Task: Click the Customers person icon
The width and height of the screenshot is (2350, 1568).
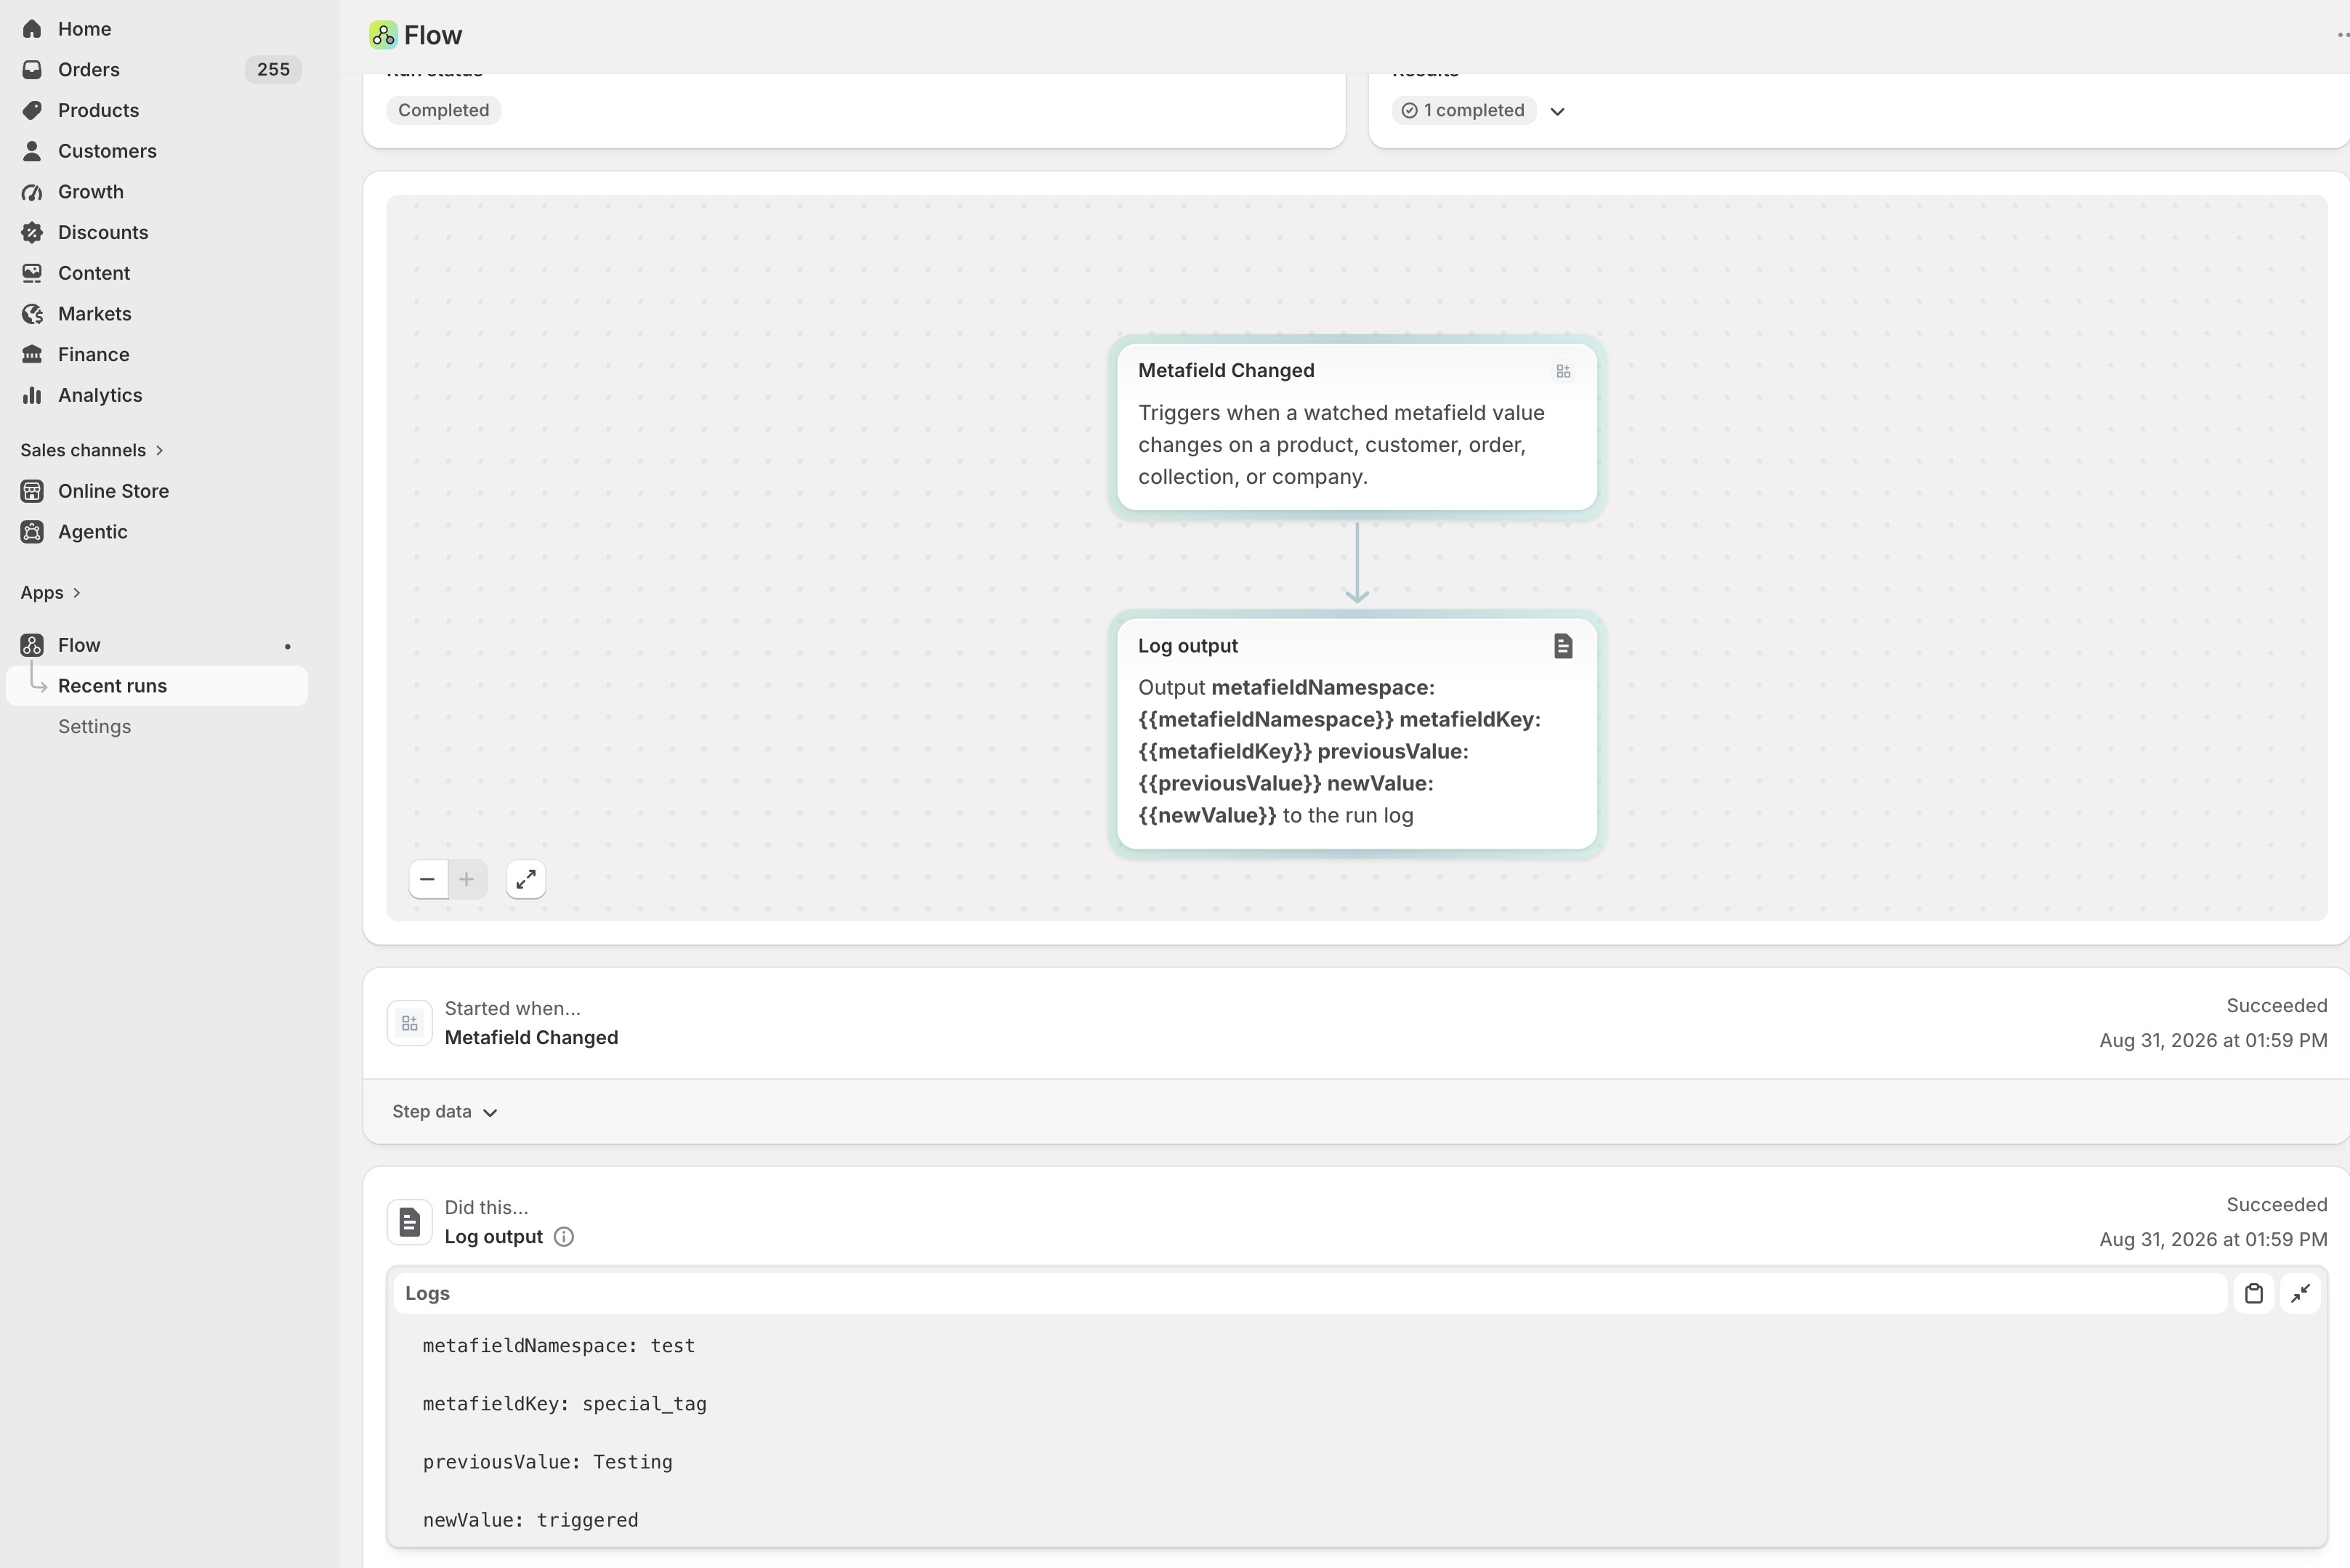Action: [32, 151]
